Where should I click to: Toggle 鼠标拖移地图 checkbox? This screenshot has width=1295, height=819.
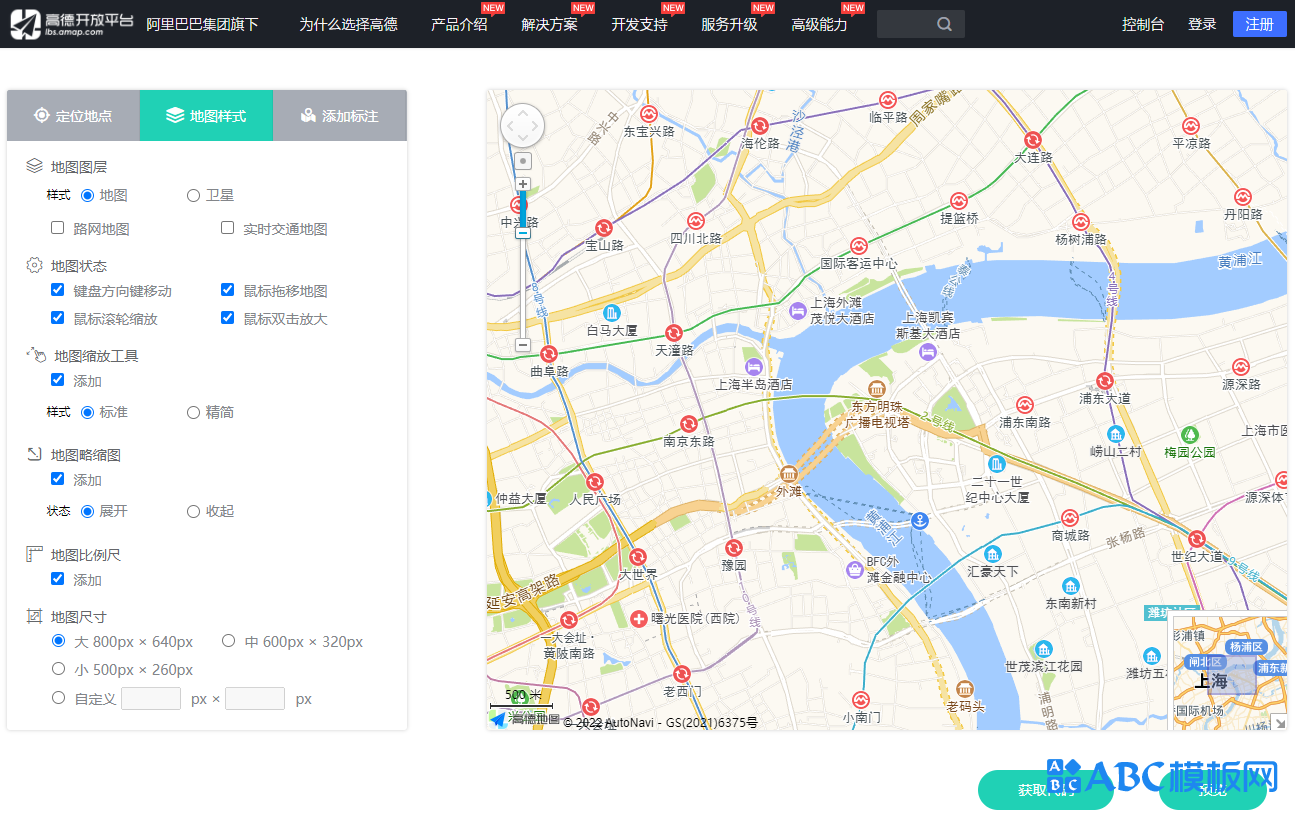pos(228,290)
